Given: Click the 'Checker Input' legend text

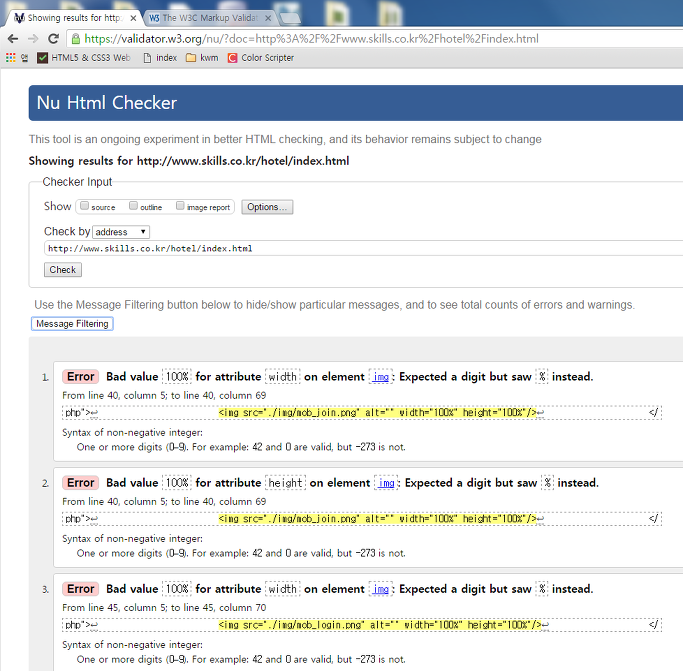Looking at the screenshot, I should 77,182.
